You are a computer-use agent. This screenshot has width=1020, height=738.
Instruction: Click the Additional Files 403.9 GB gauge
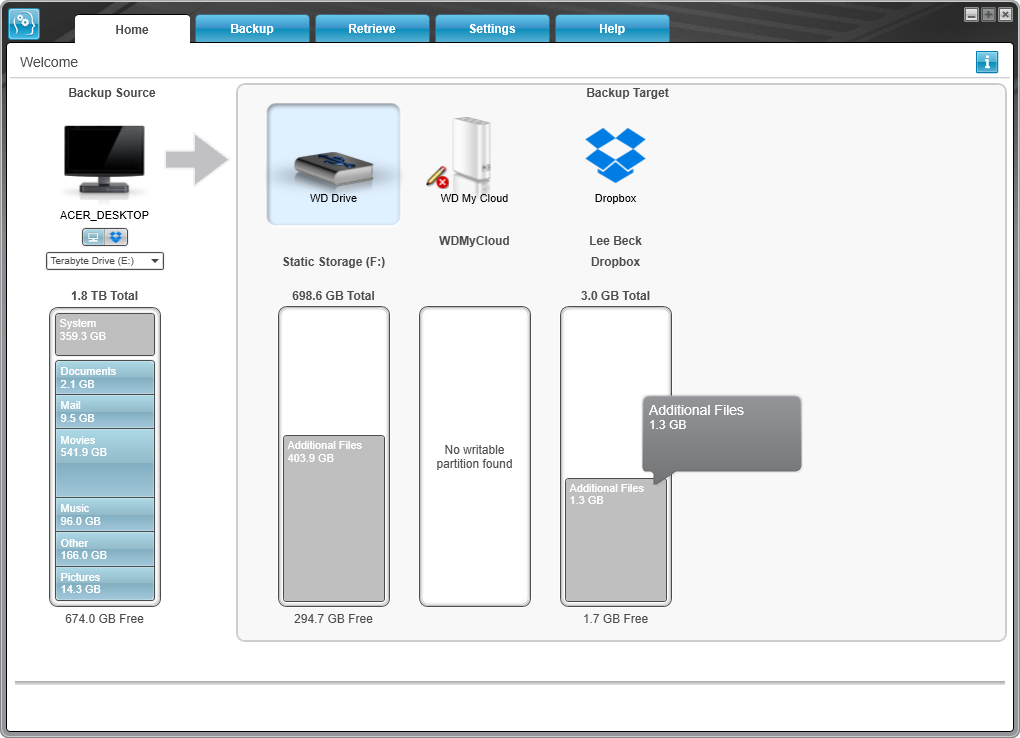(x=334, y=519)
